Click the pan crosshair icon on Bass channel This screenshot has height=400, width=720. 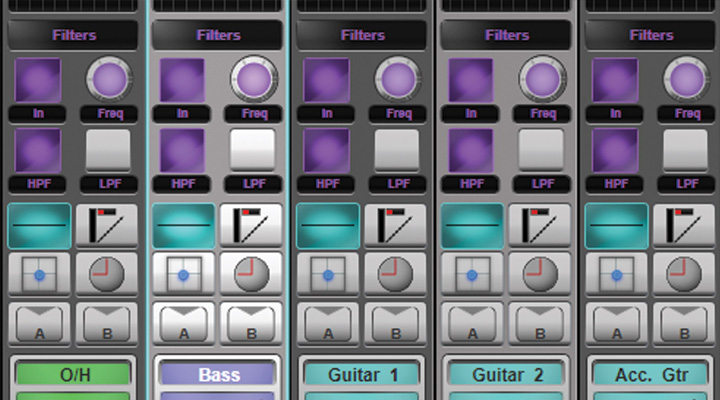click(x=183, y=274)
